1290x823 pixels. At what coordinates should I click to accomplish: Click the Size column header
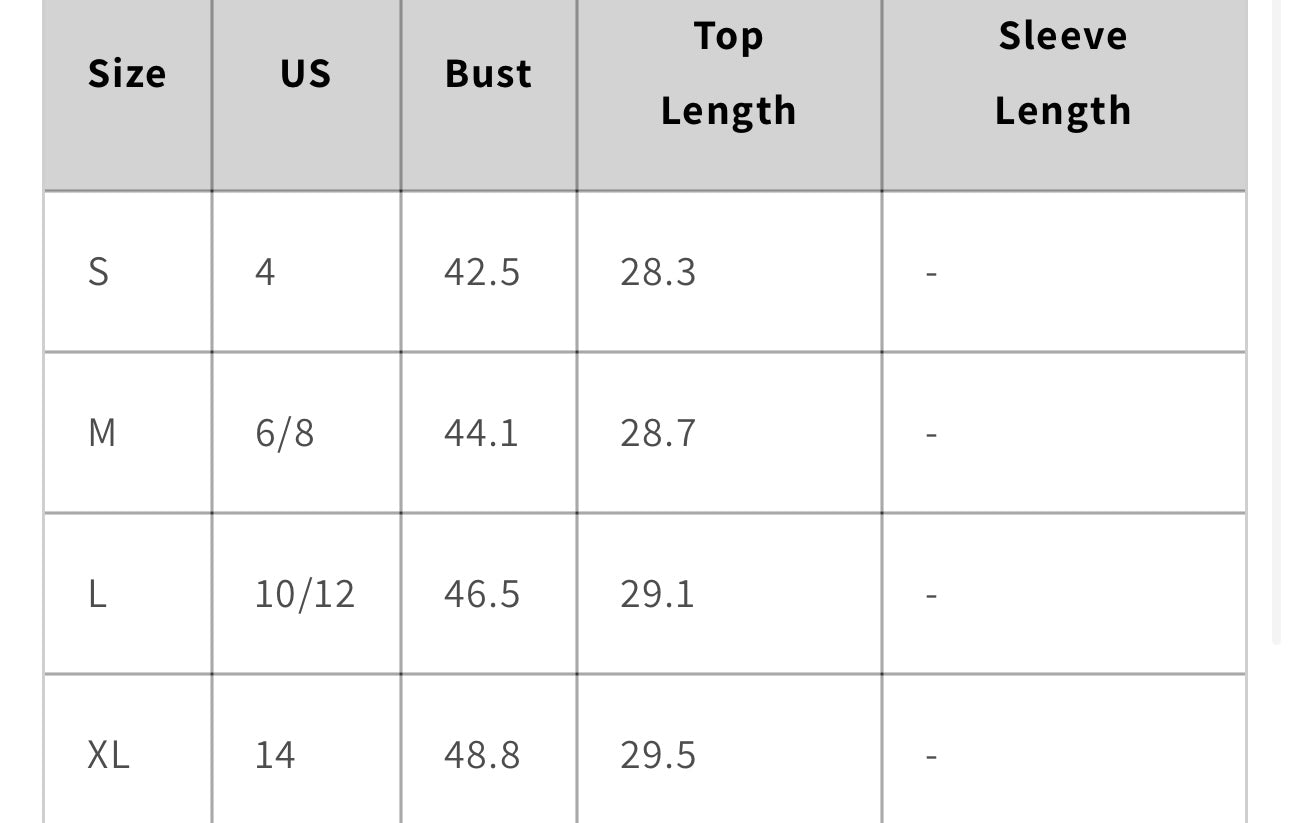tap(127, 74)
